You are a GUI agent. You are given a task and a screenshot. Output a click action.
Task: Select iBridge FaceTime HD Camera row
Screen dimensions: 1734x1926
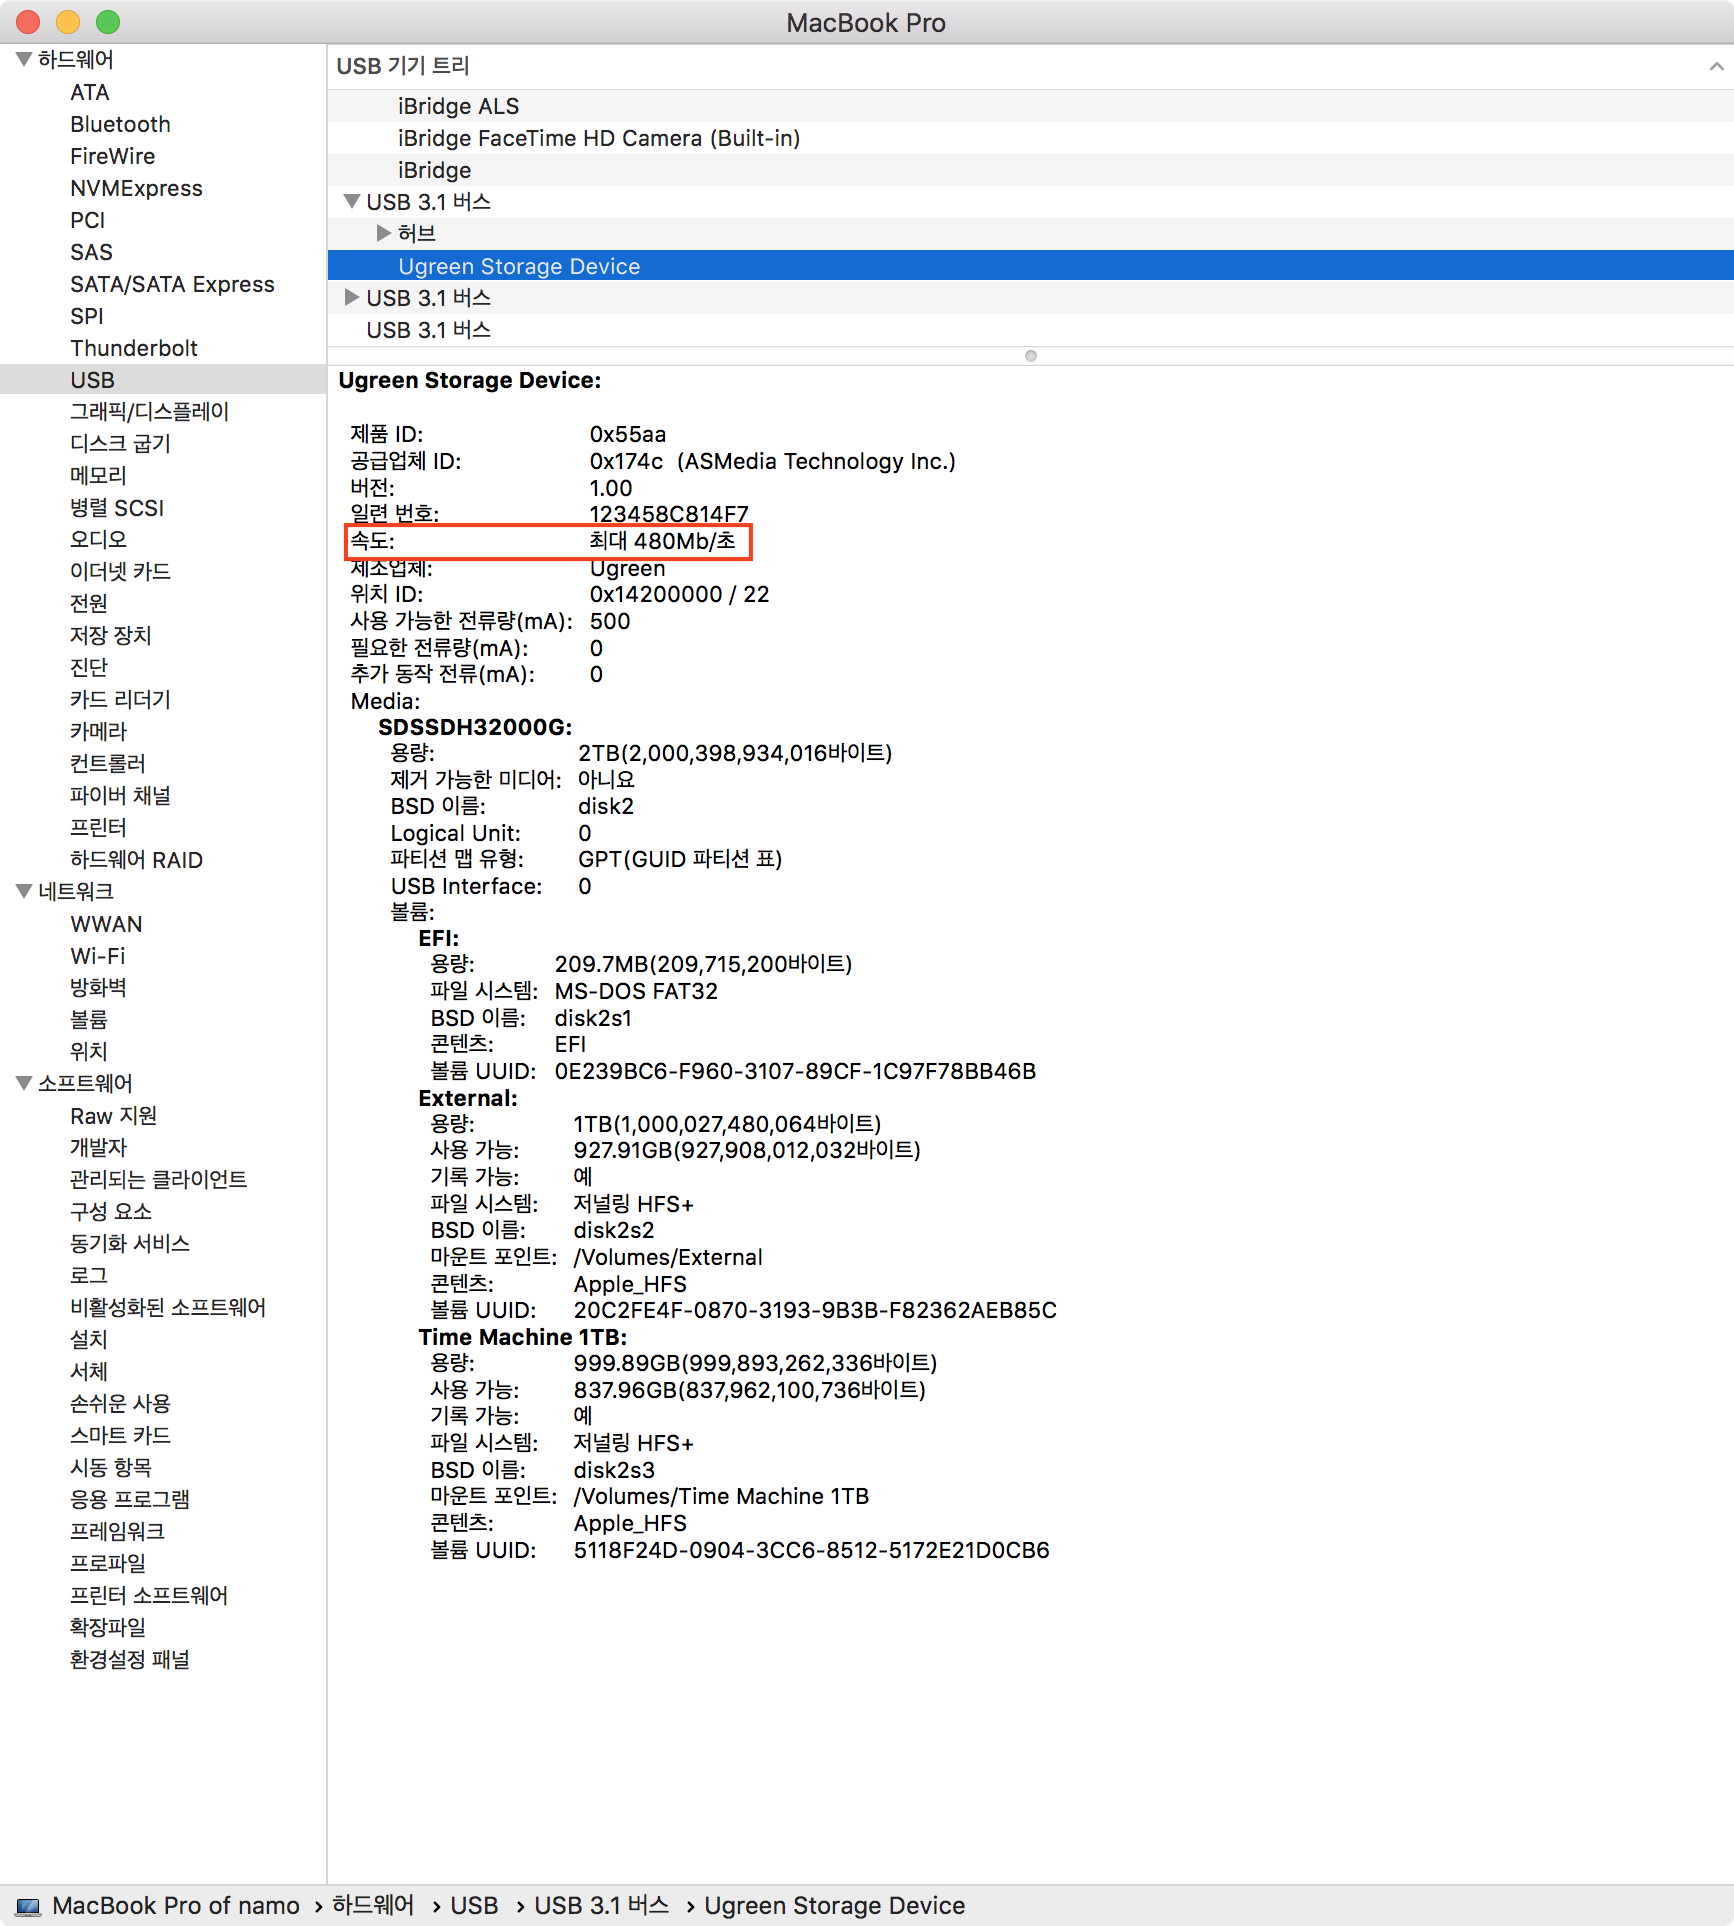[1030, 138]
